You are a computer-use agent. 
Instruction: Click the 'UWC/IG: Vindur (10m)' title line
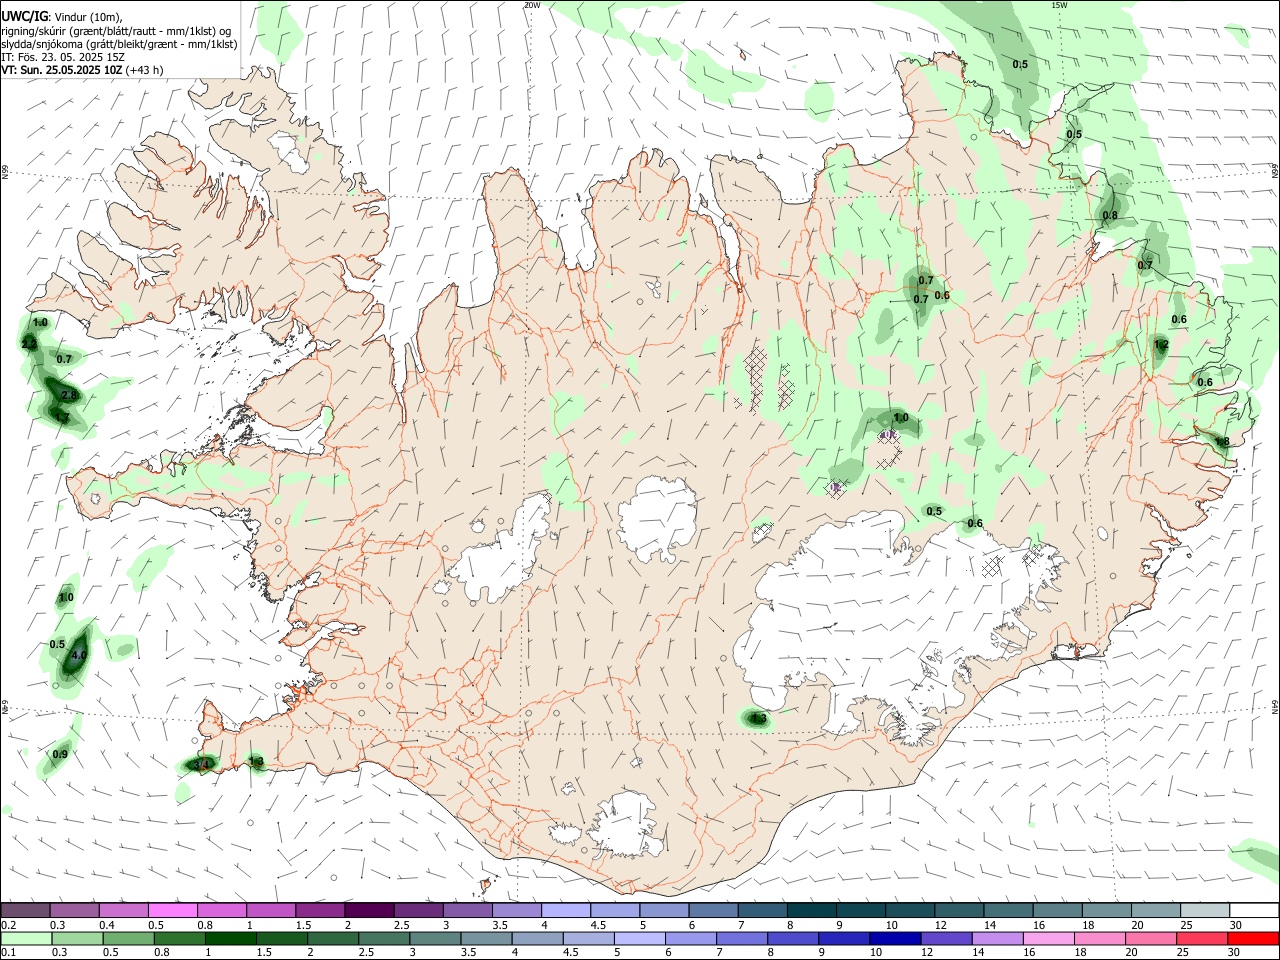[62, 16]
